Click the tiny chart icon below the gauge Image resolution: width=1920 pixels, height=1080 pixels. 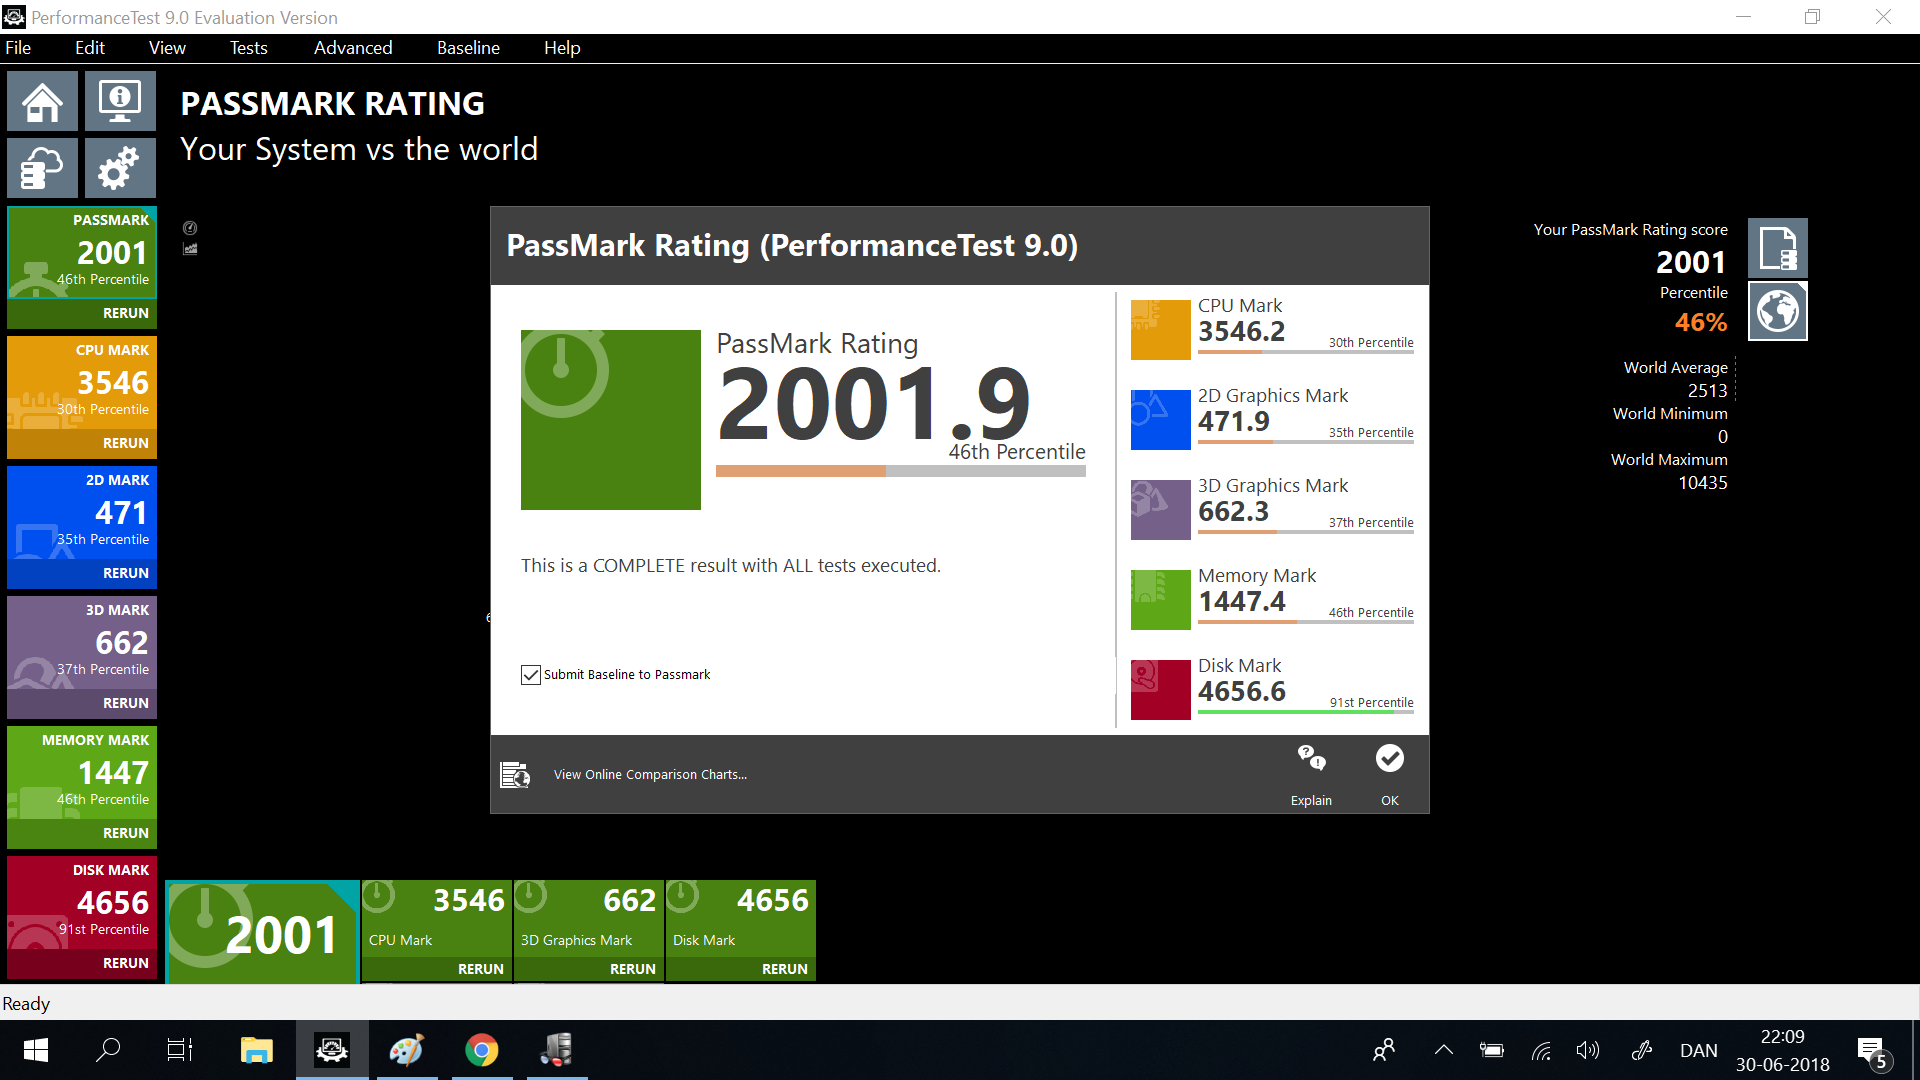pyautogui.click(x=190, y=250)
